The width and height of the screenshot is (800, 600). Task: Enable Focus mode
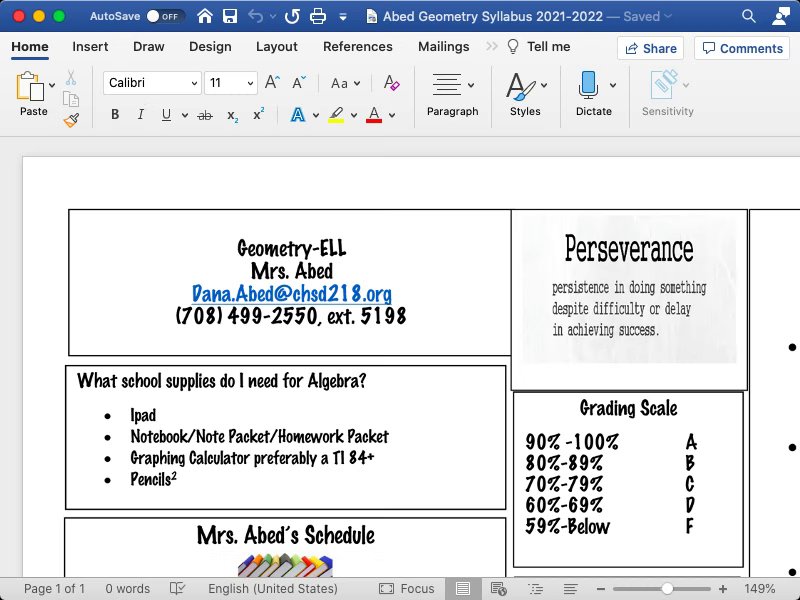click(x=407, y=589)
